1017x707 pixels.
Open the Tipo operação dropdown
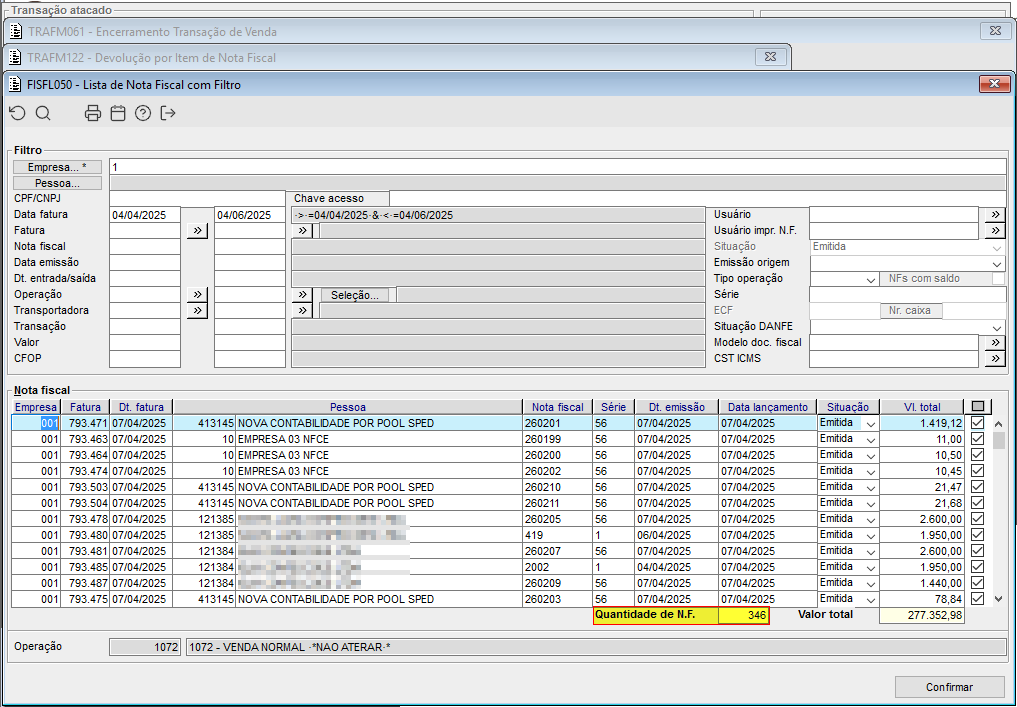[870, 279]
